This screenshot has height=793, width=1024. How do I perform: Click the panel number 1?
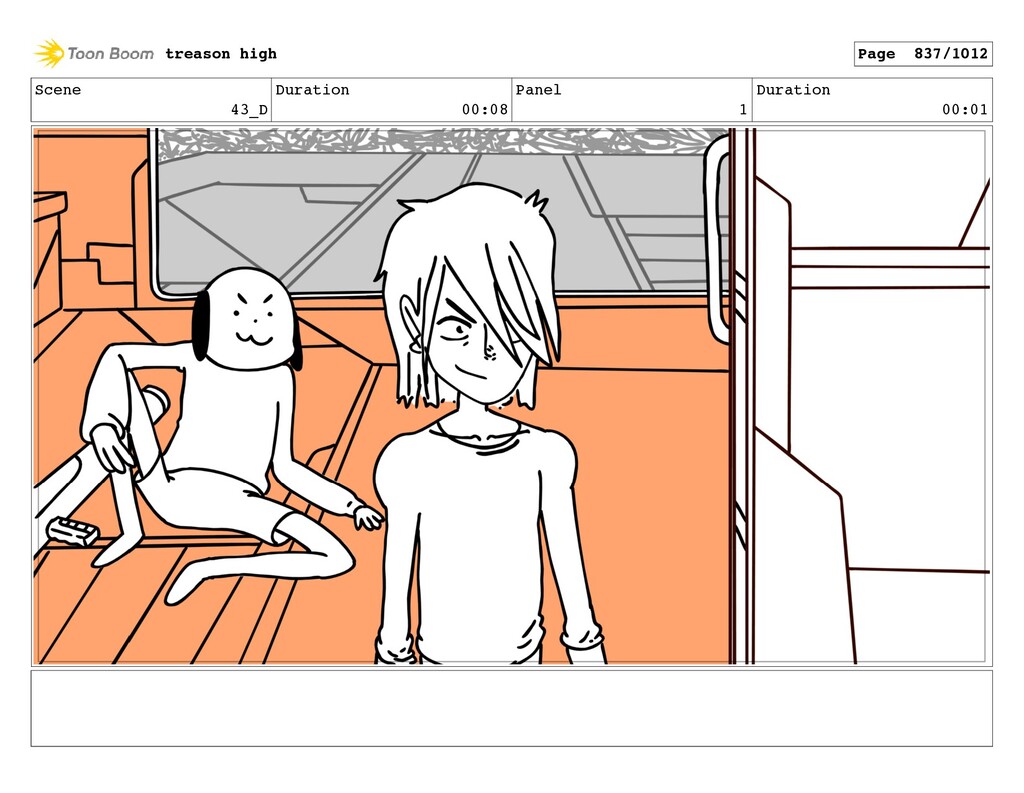pos(743,109)
